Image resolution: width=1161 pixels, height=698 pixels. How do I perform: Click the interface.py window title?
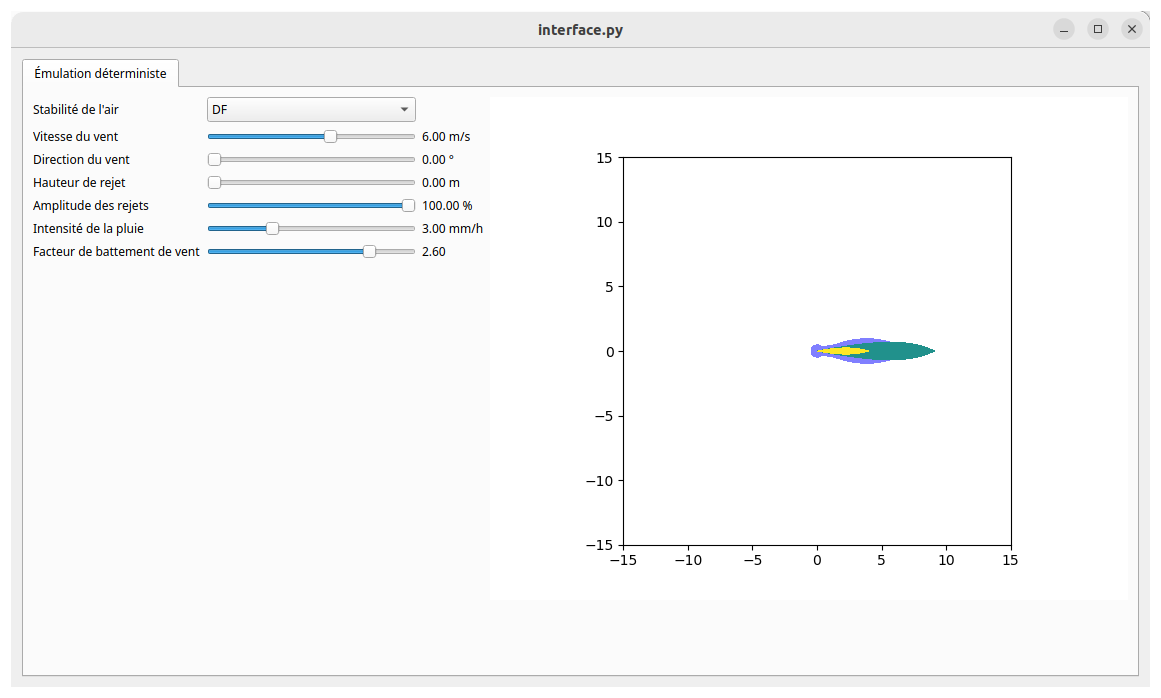(x=580, y=30)
